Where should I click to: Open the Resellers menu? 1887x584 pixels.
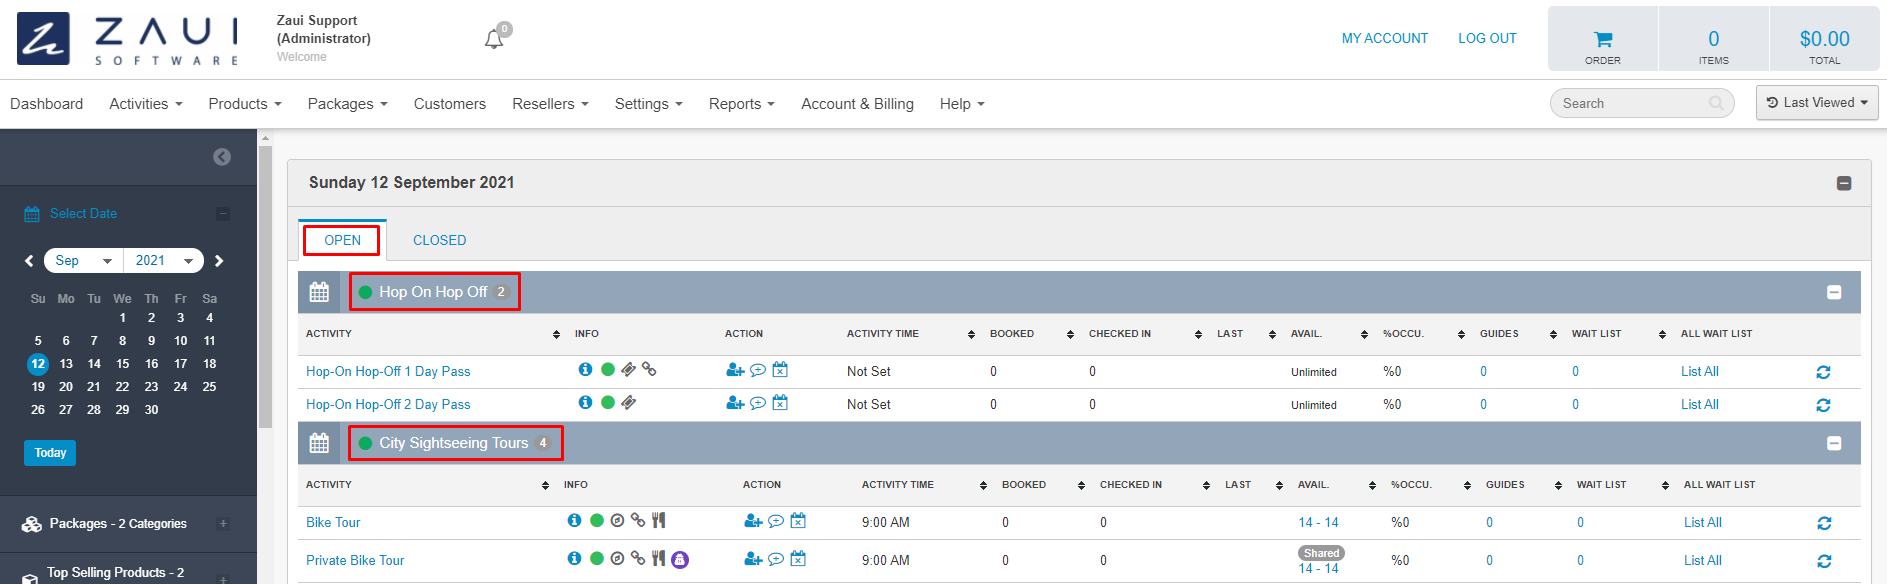click(550, 104)
